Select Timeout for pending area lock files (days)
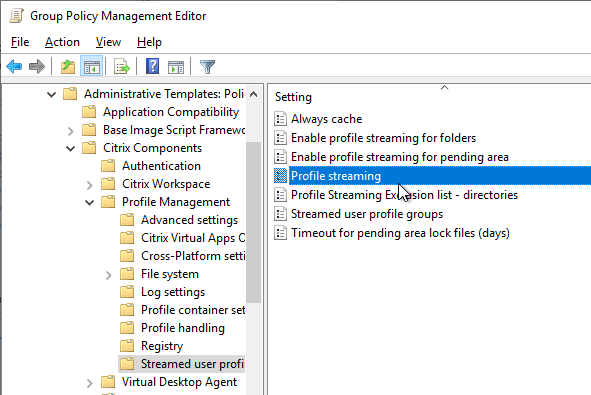Viewport: 591px width, 395px height. [400, 233]
